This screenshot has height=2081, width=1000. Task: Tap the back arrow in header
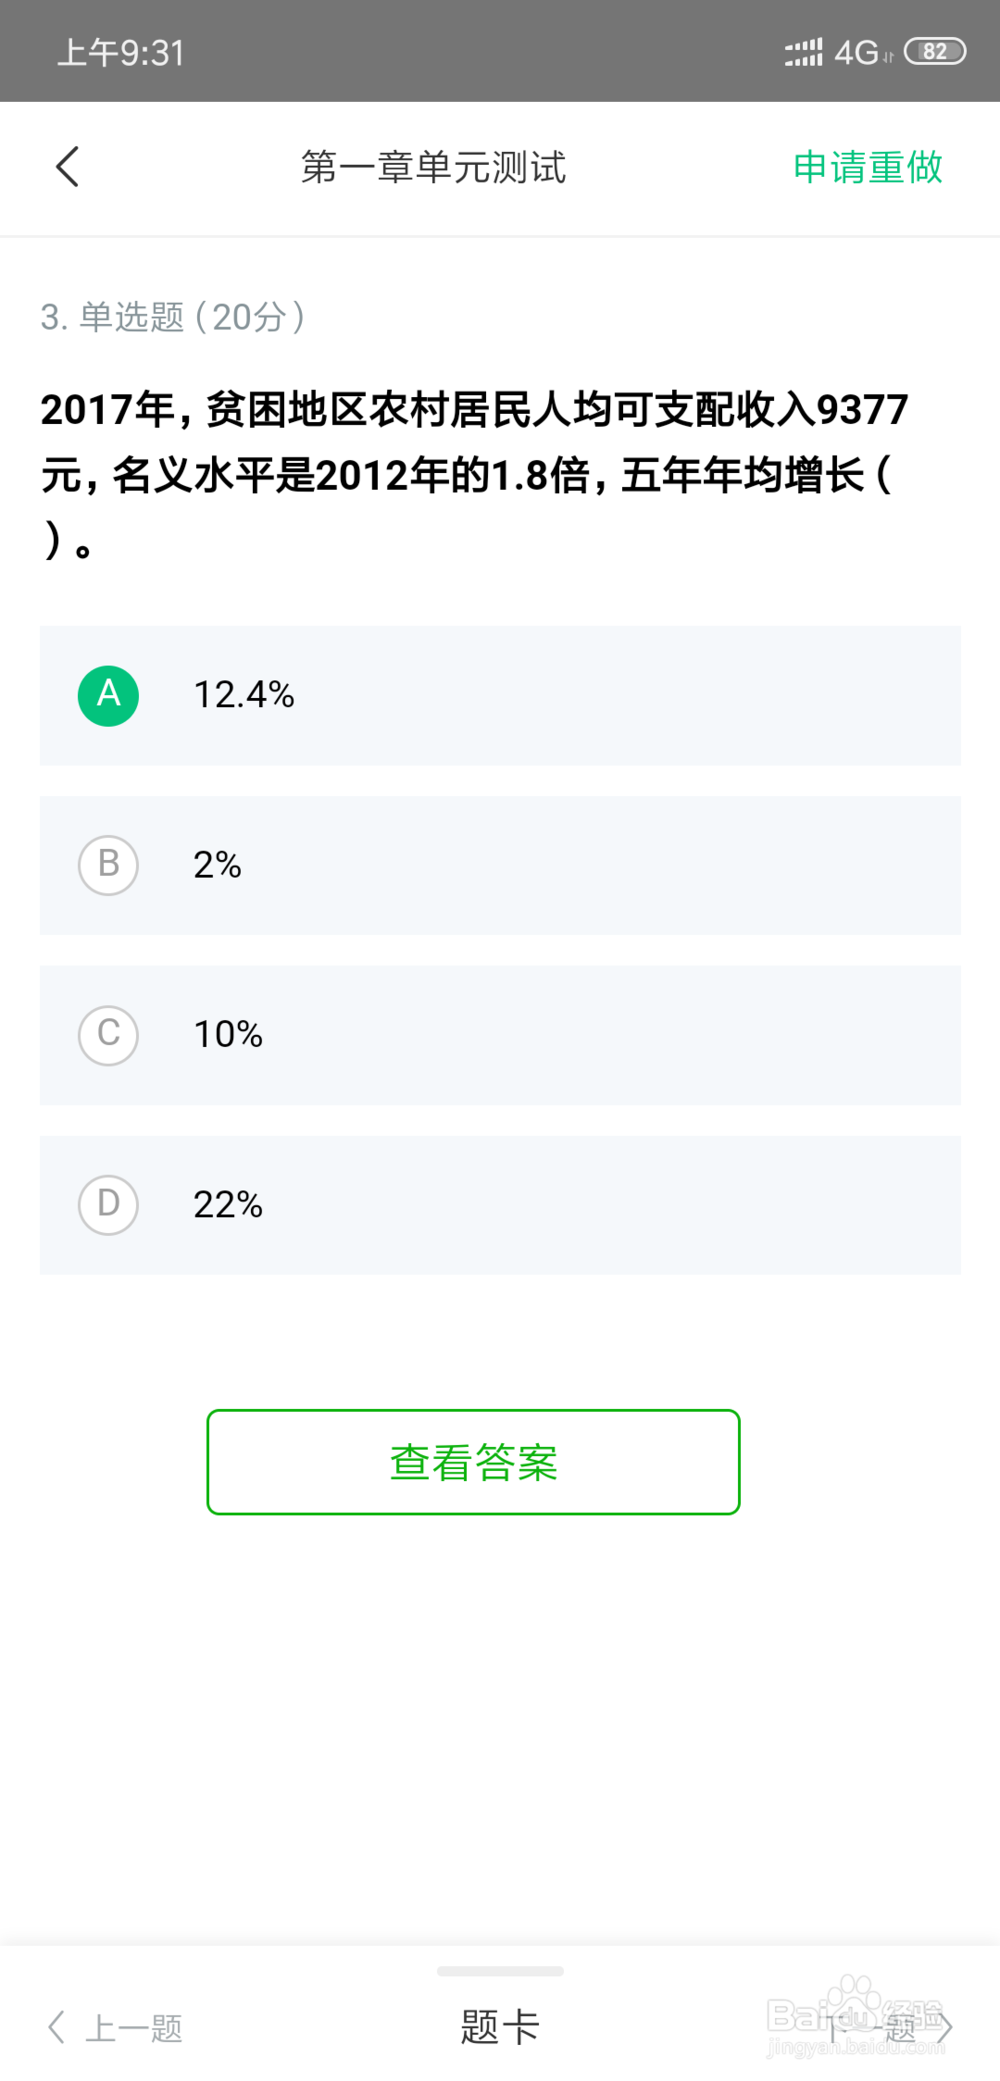67,167
